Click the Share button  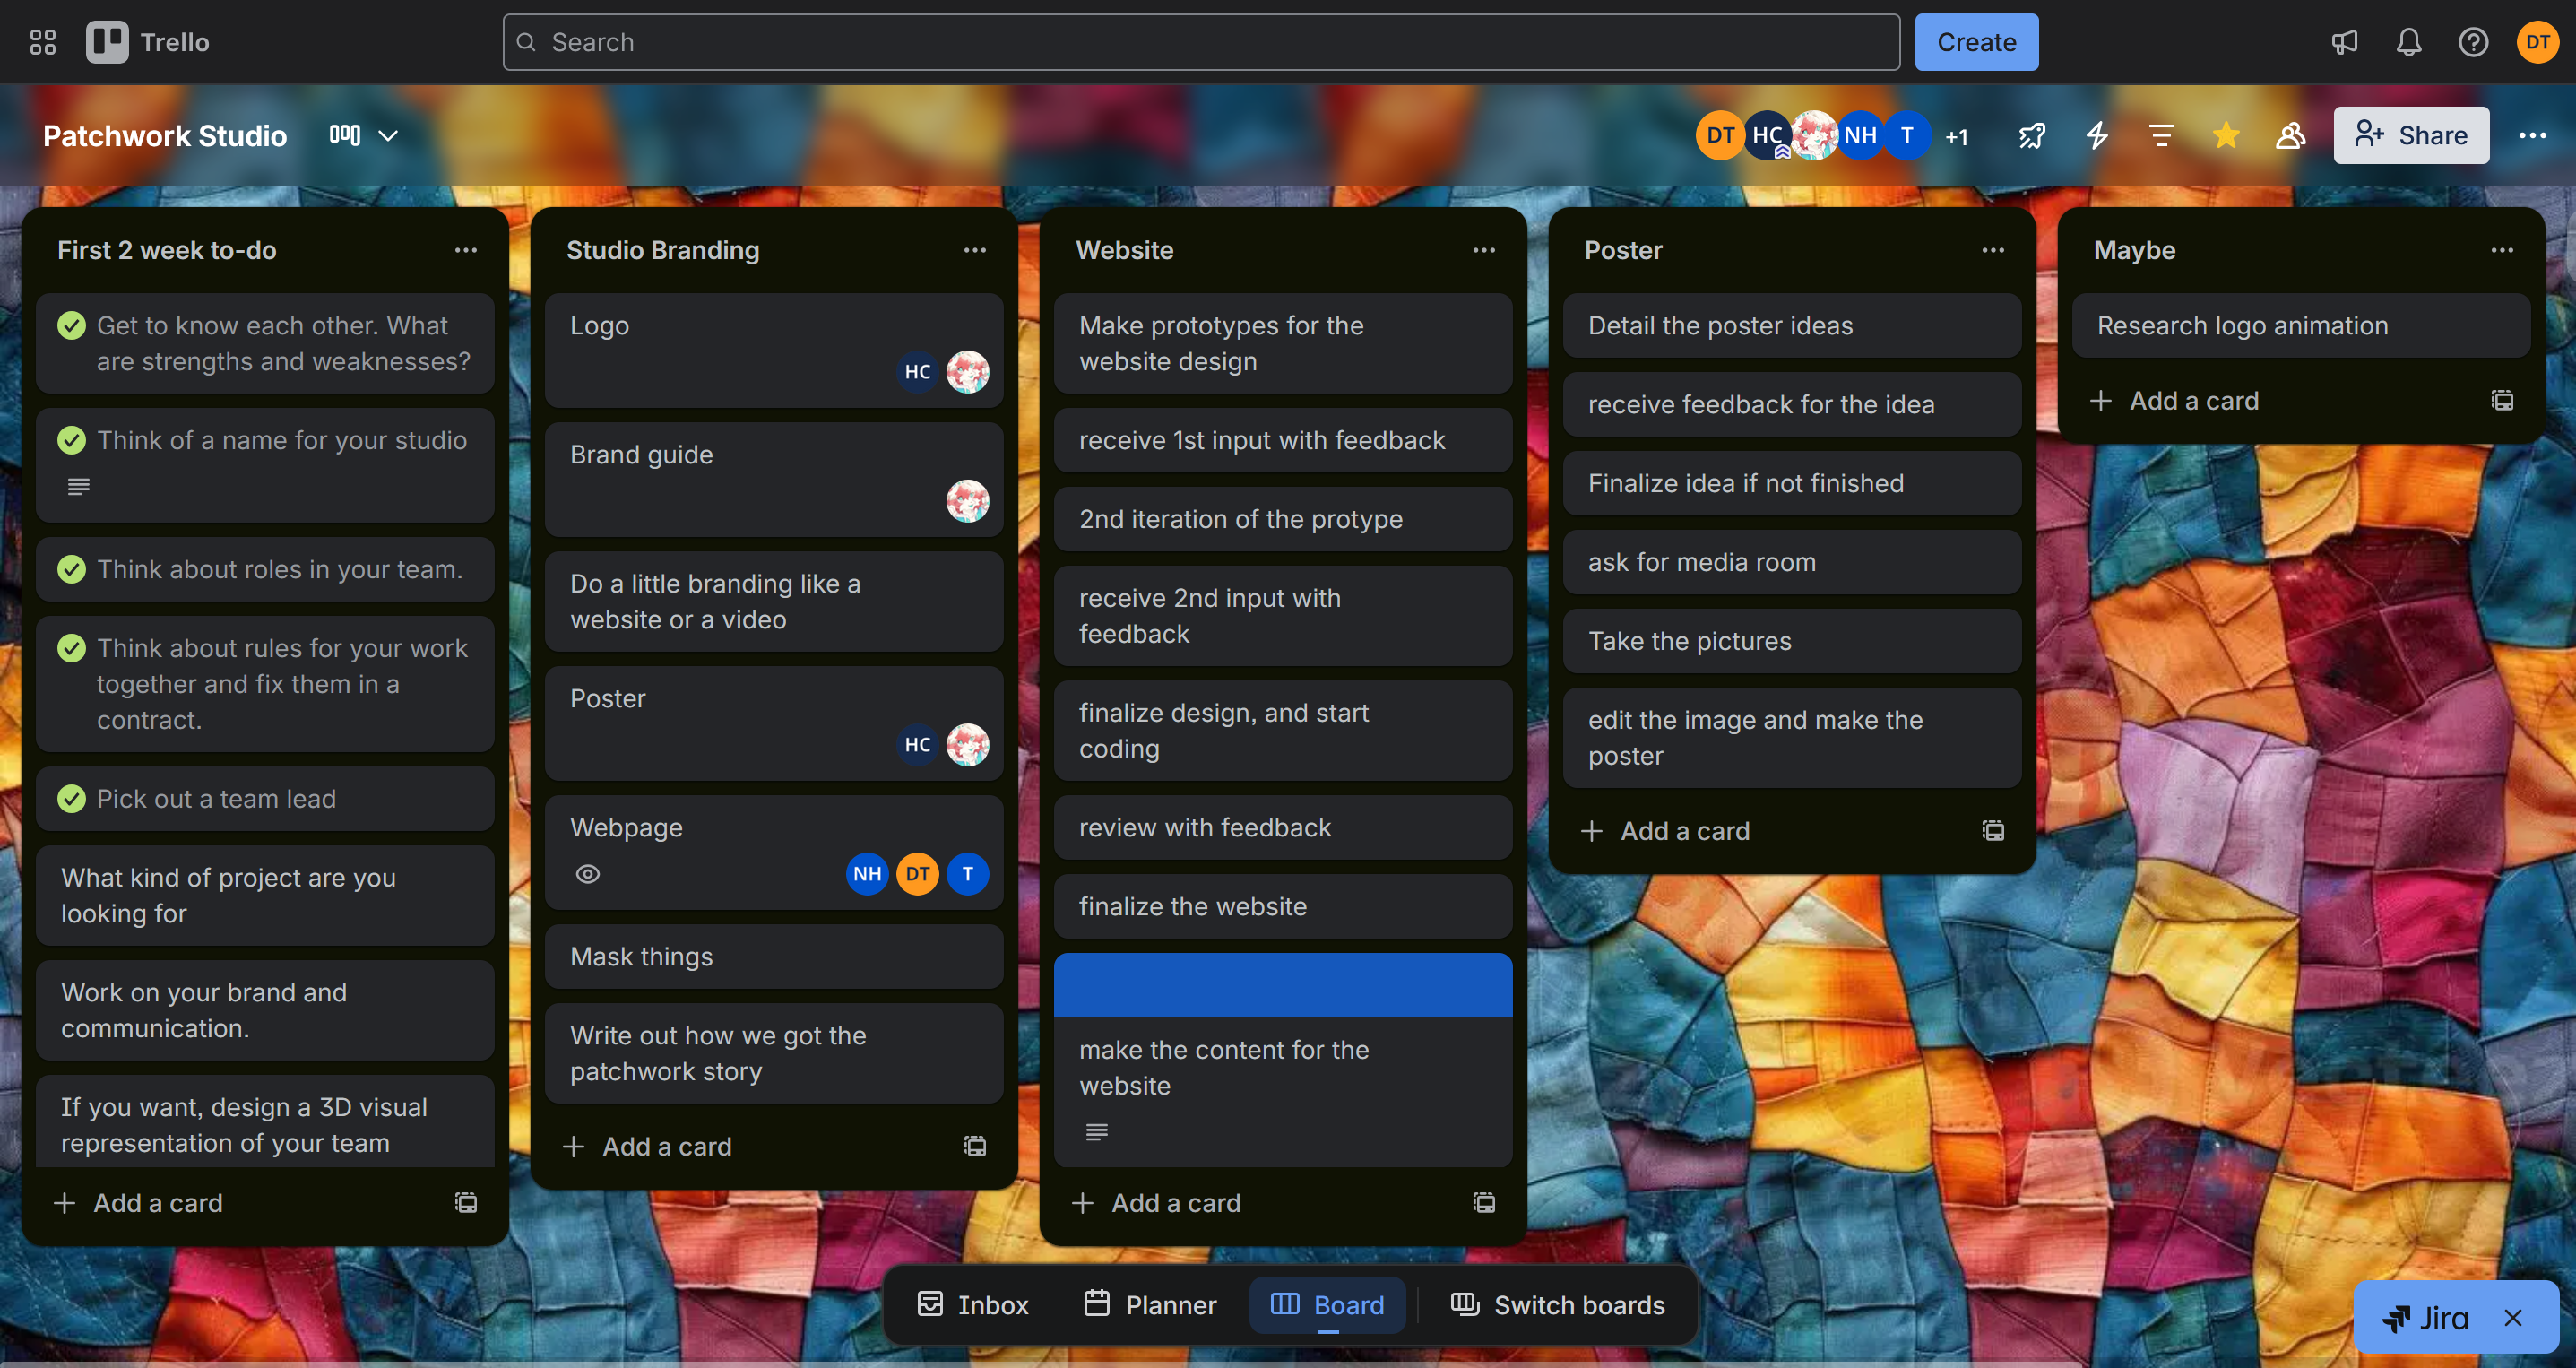click(x=2411, y=135)
